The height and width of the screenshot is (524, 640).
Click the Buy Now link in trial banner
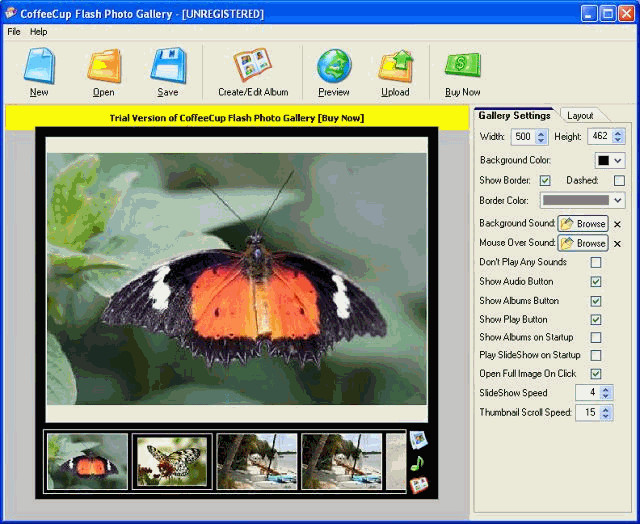click(341, 118)
